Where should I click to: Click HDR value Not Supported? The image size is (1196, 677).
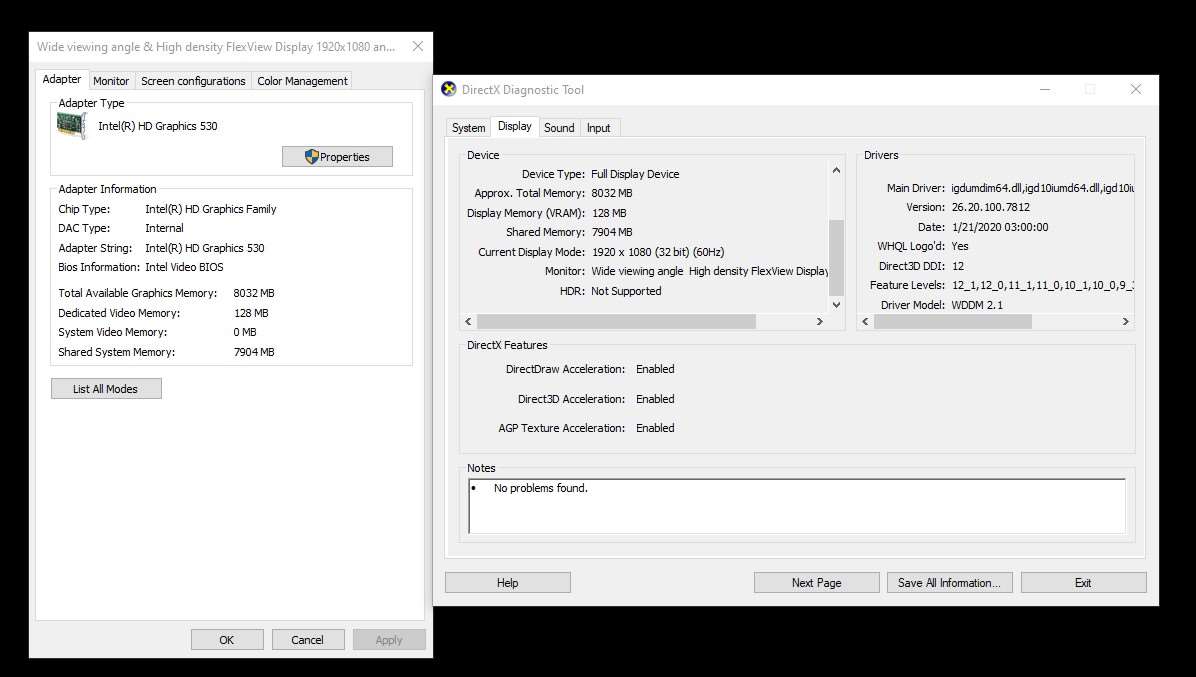pyautogui.click(x=626, y=291)
